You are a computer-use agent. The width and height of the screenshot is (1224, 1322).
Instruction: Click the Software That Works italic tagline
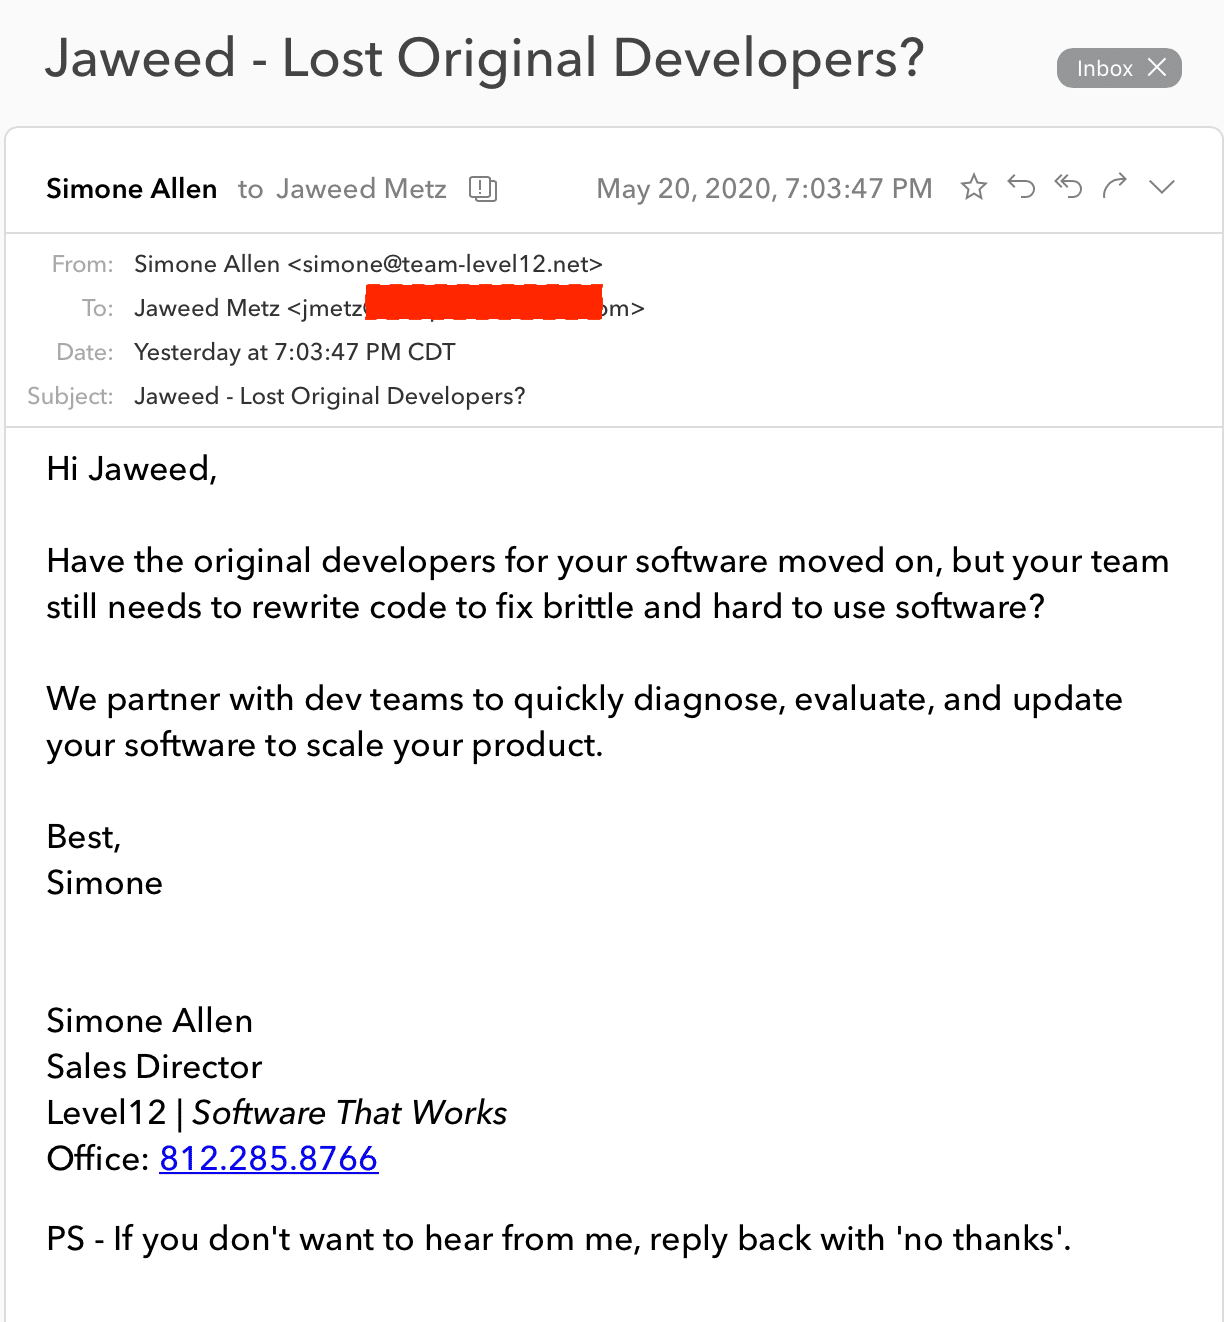349,1112
